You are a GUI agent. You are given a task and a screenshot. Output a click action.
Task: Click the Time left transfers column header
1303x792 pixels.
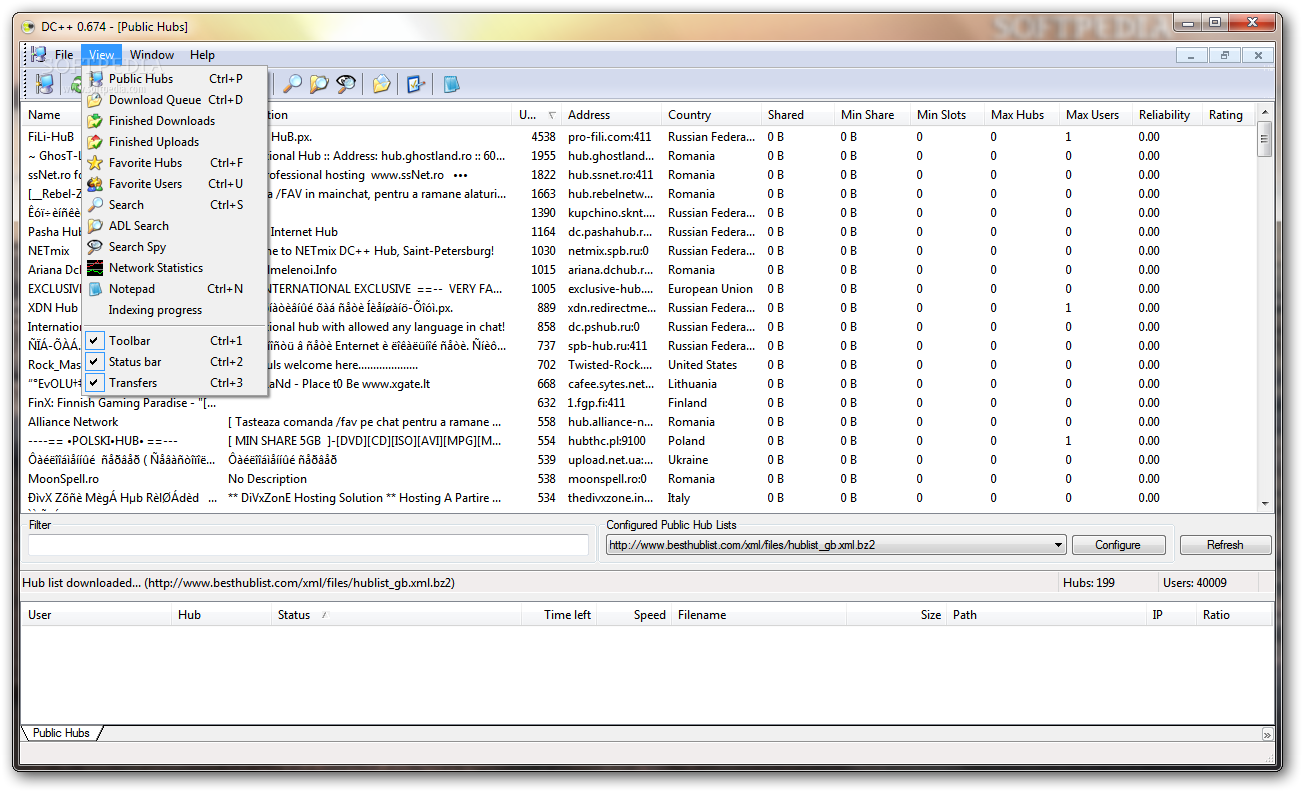pyautogui.click(x=559, y=615)
